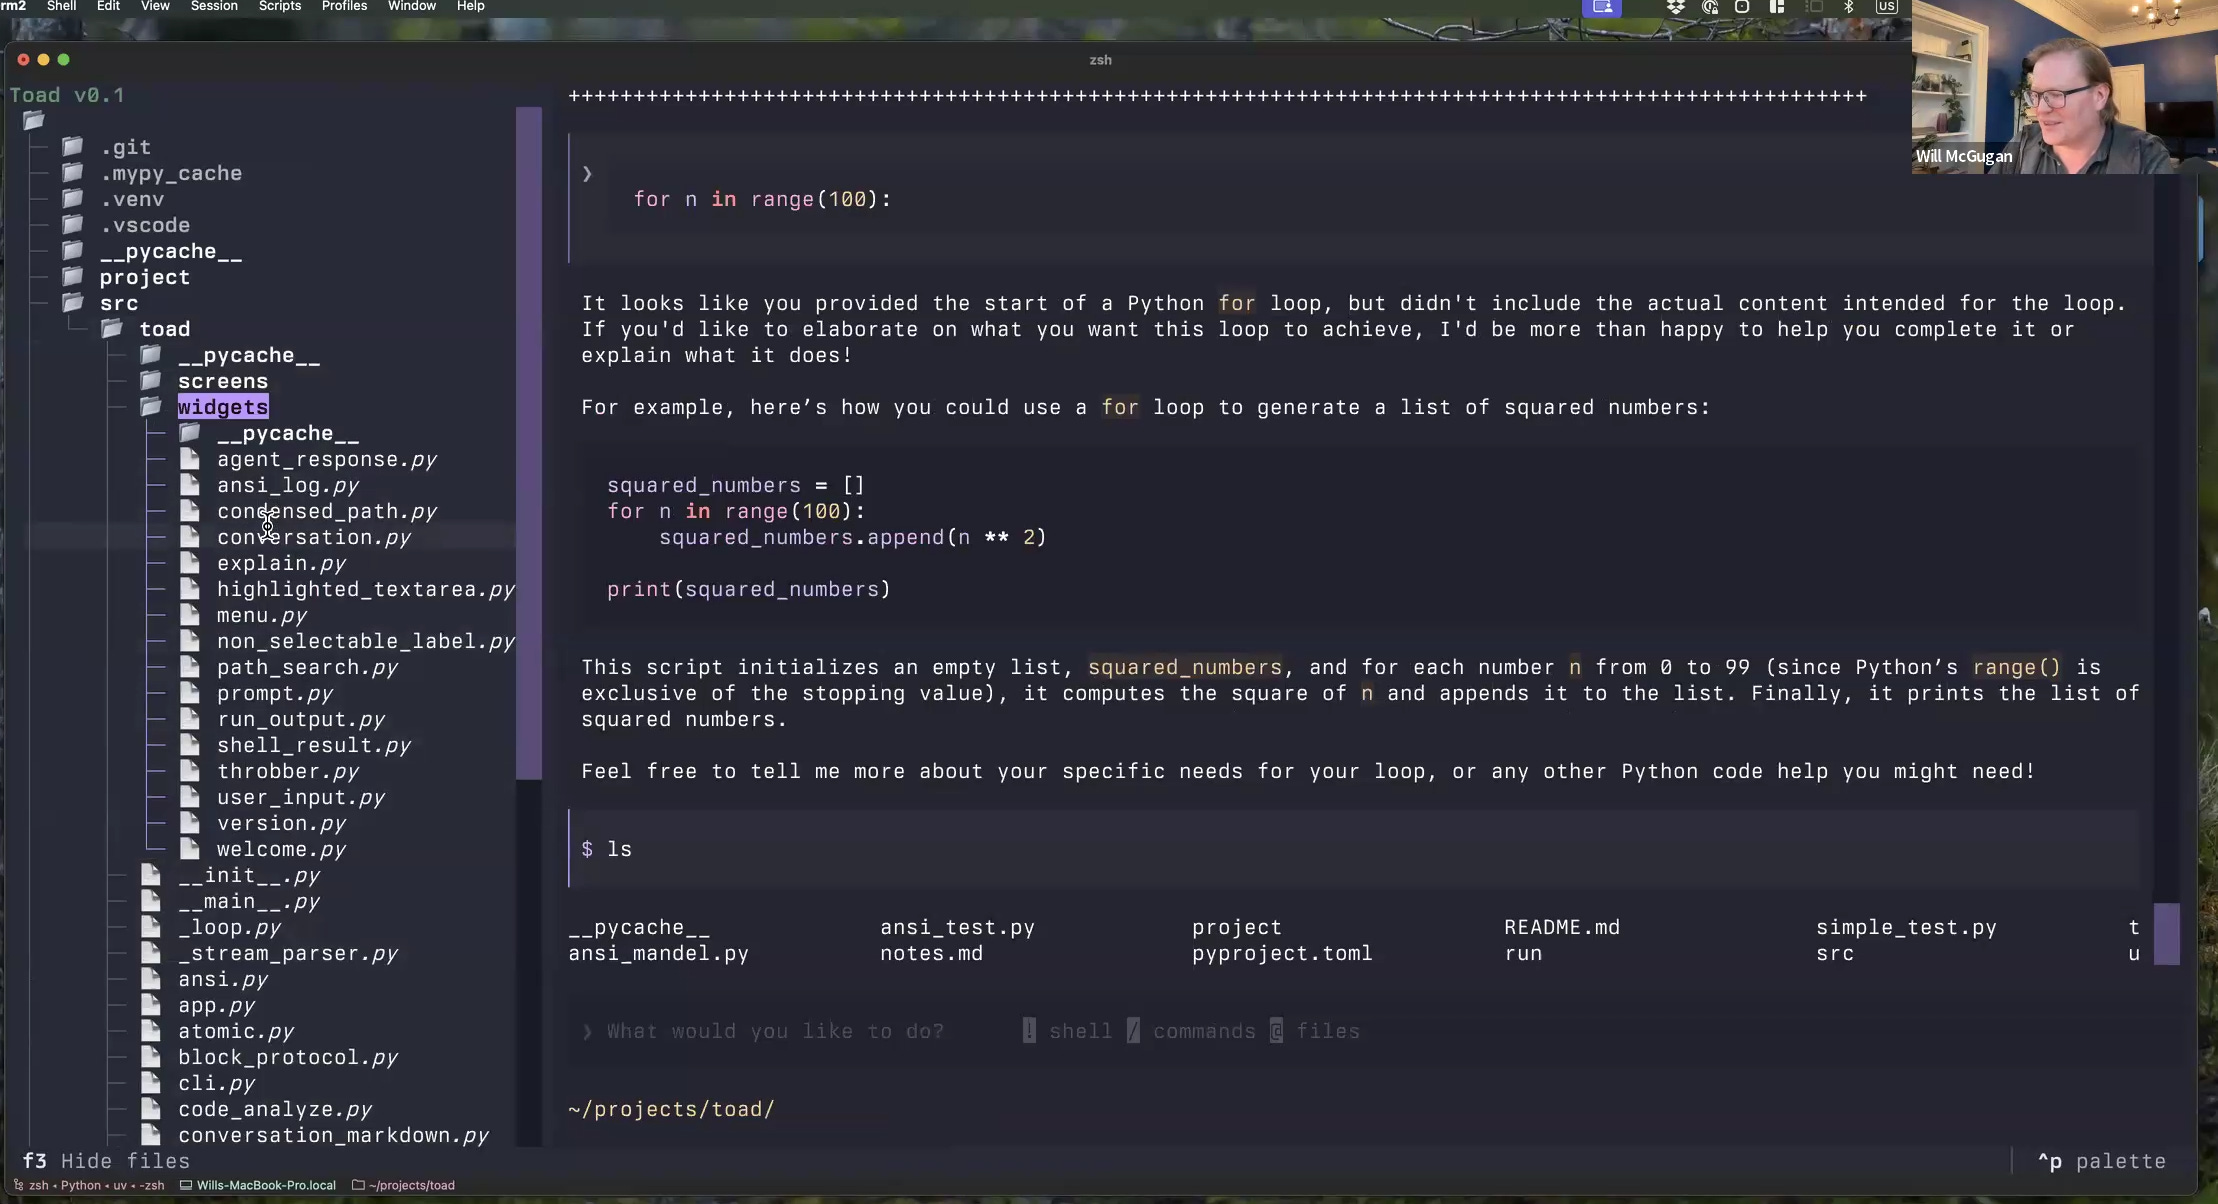
Task: Open conversation.py in the file tree
Action: pos(314,537)
